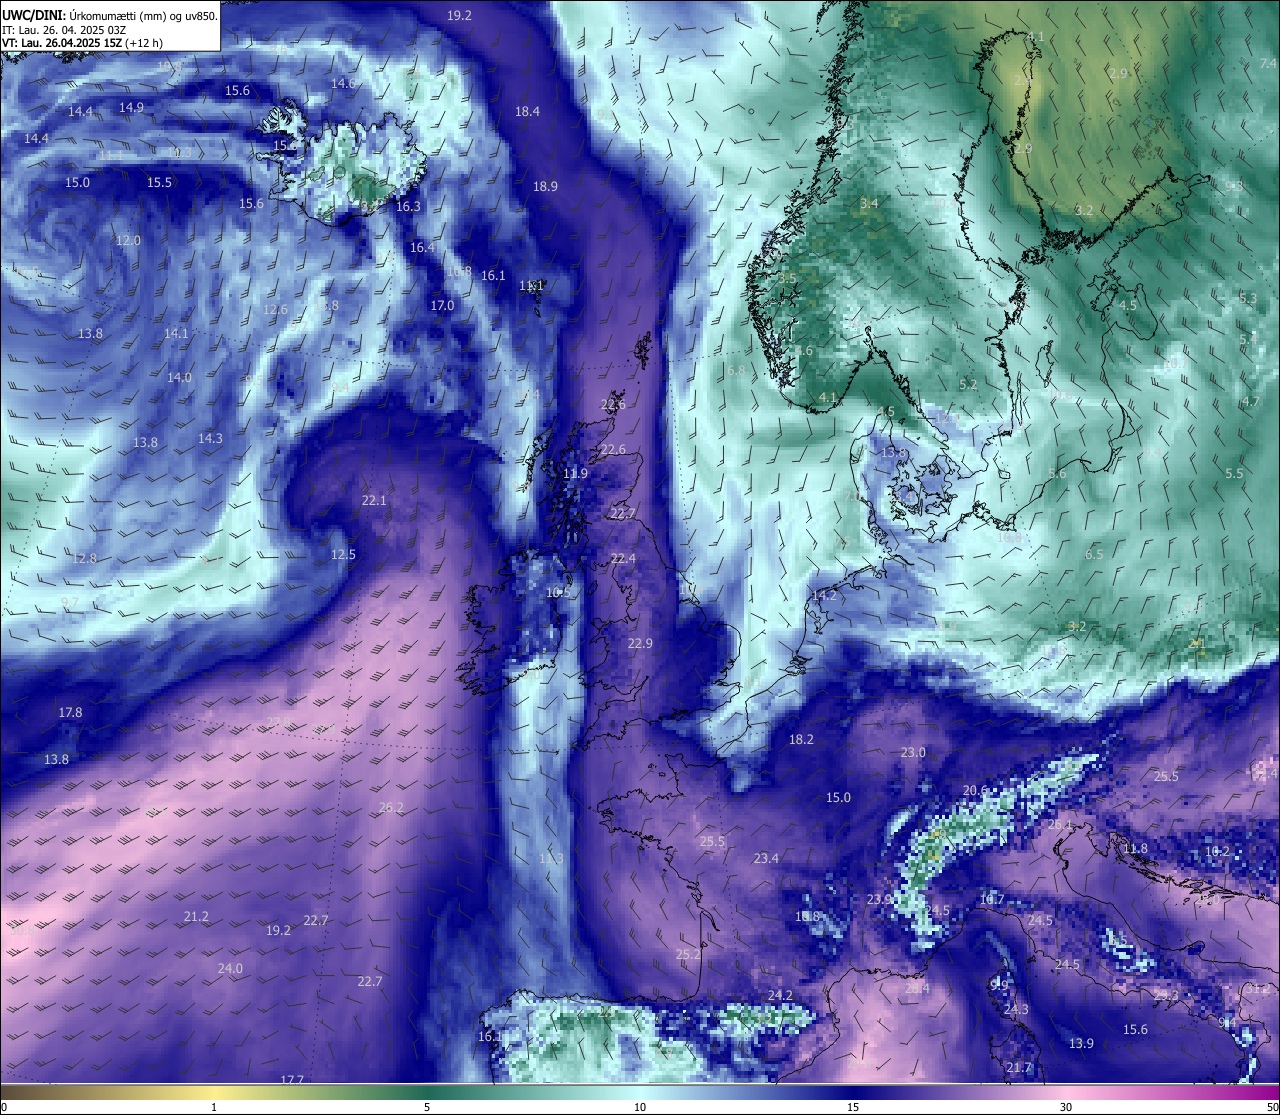
Task: Click the 12.0 value in the swirl
Action: (x=128, y=240)
